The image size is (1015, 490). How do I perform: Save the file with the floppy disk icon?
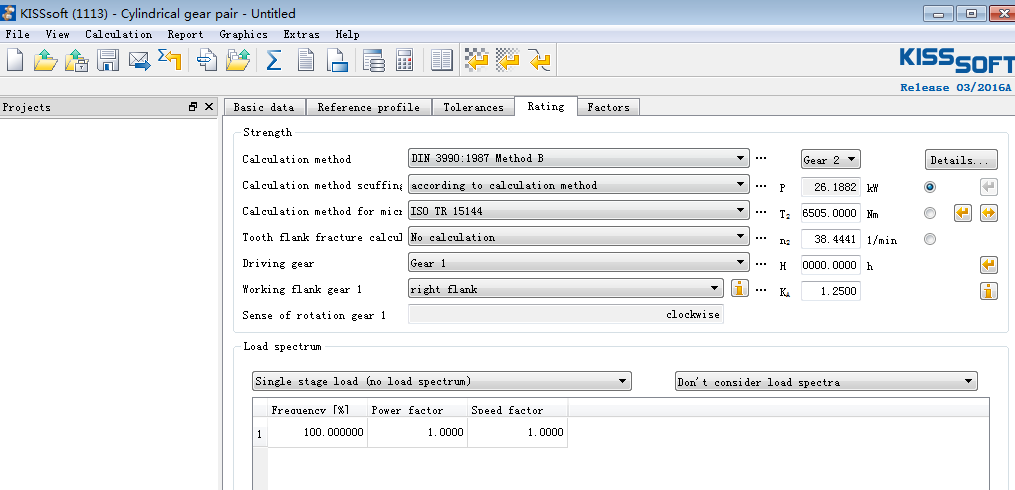tap(108, 60)
